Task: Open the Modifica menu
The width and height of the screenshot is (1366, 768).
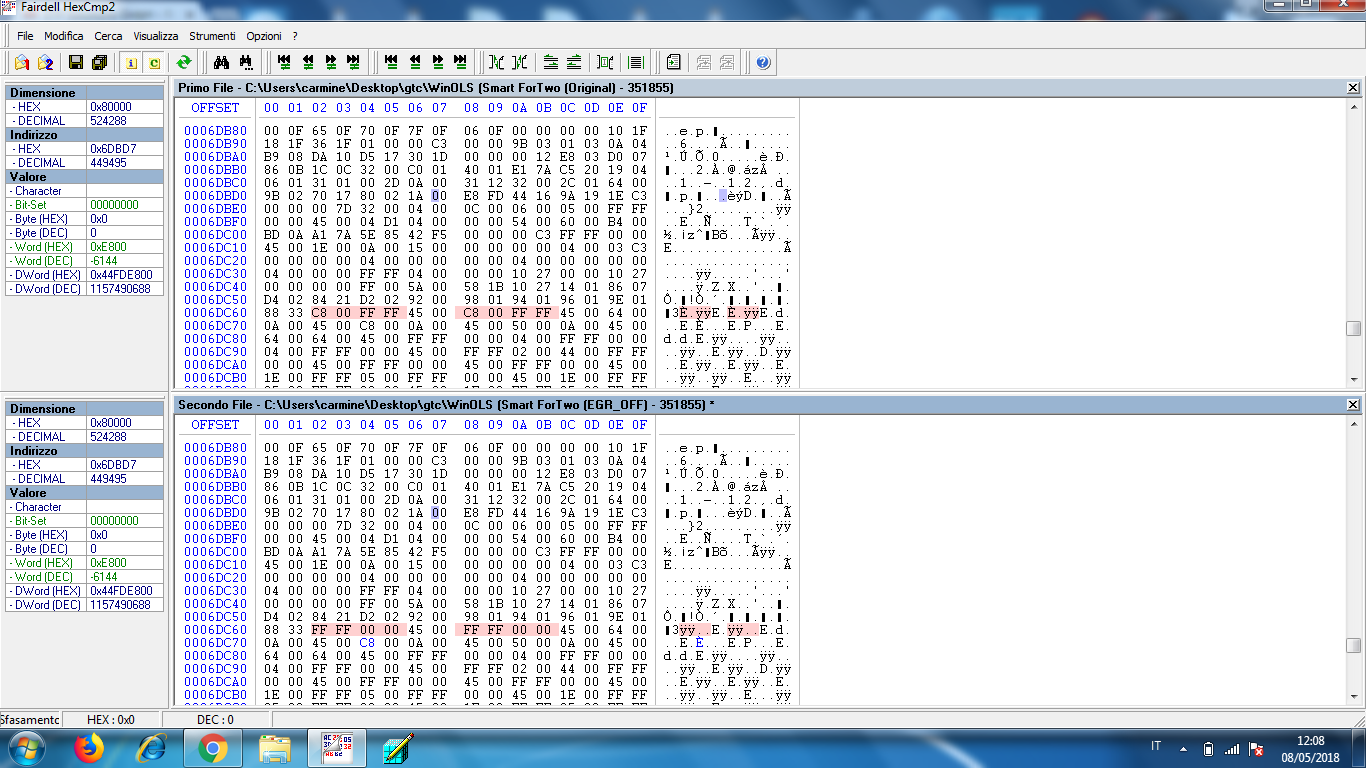Action: click(x=64, y=36)
